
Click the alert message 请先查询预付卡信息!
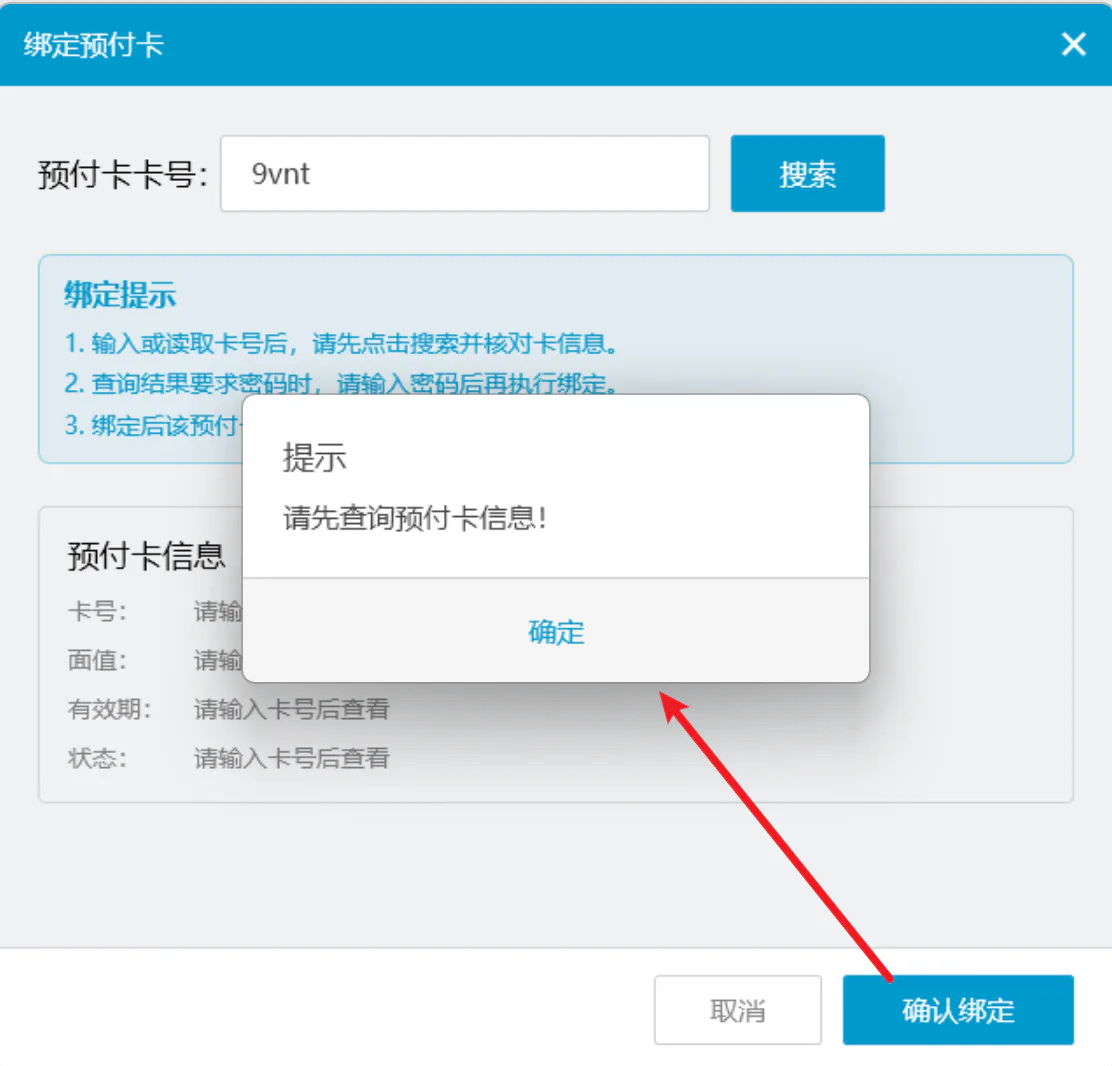pos(415,518)
